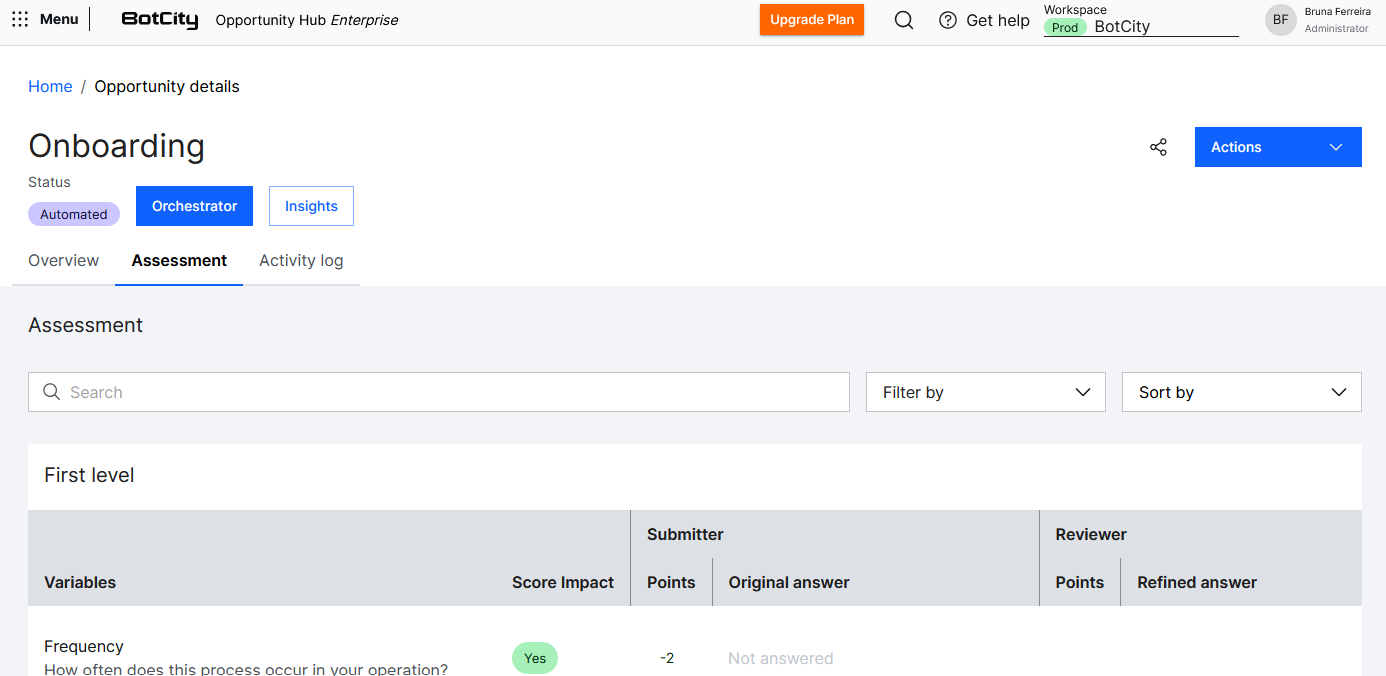This screenshot has width=1386, height=676.
Task: Click the Get help question mark icon
Action: click(x=948, y=20)
